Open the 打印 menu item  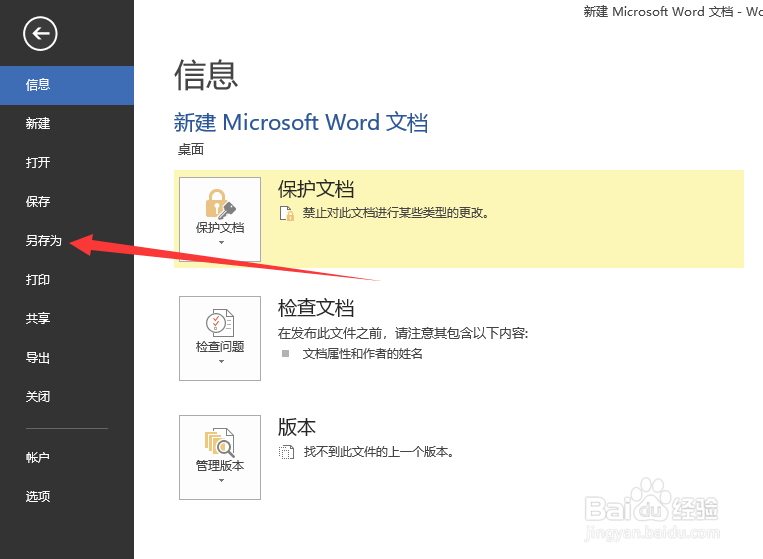[x=67, y=280]
